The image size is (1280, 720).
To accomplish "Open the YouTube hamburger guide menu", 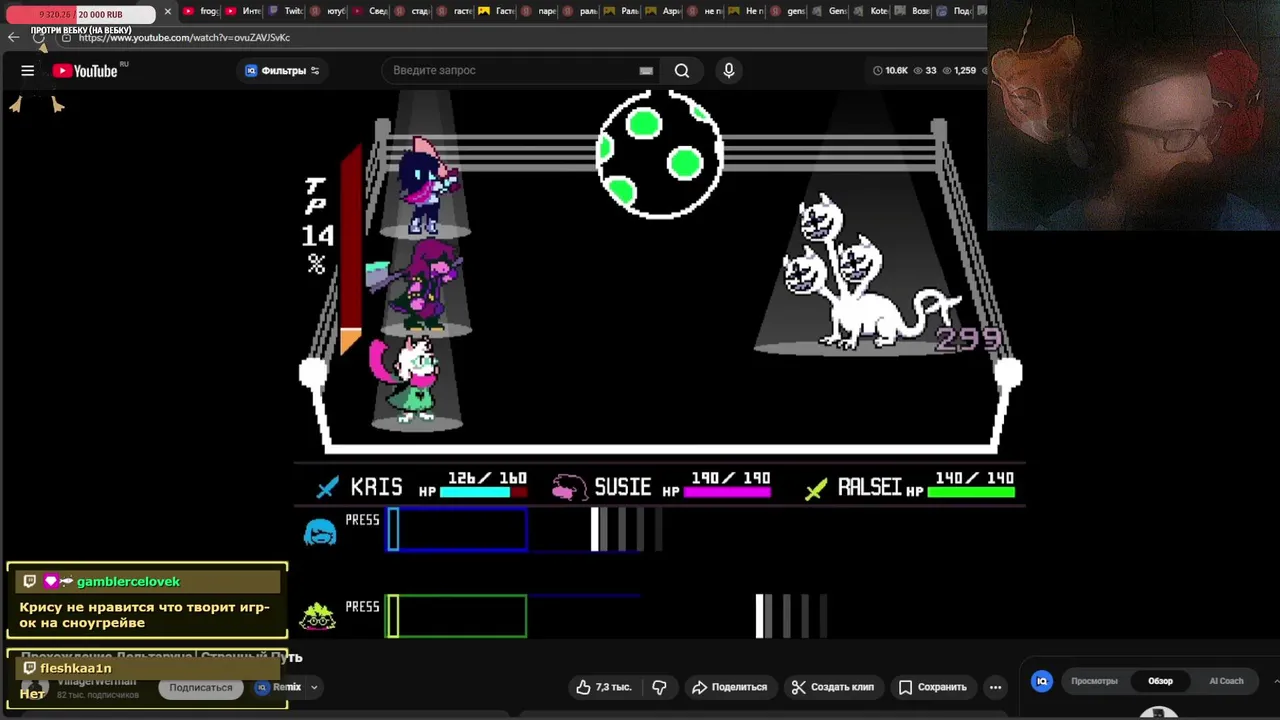I will [28, 70].
